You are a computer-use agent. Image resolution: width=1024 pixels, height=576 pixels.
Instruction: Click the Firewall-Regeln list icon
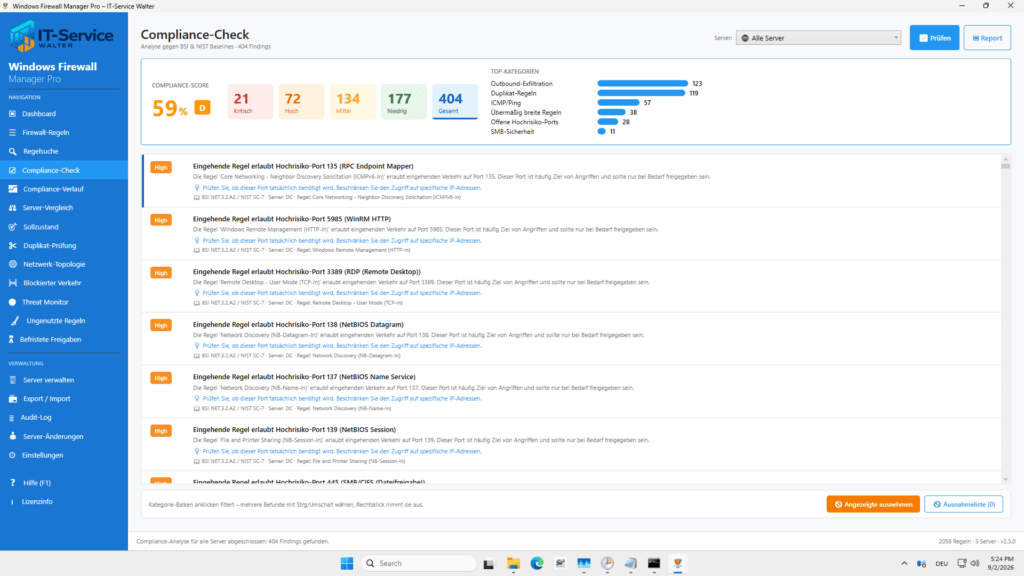tap(12, 133)
